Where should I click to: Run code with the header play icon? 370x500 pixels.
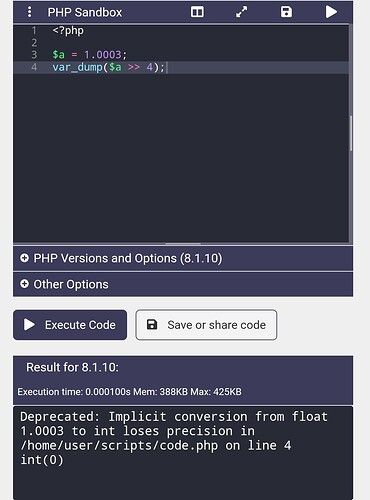pos(331,12)
